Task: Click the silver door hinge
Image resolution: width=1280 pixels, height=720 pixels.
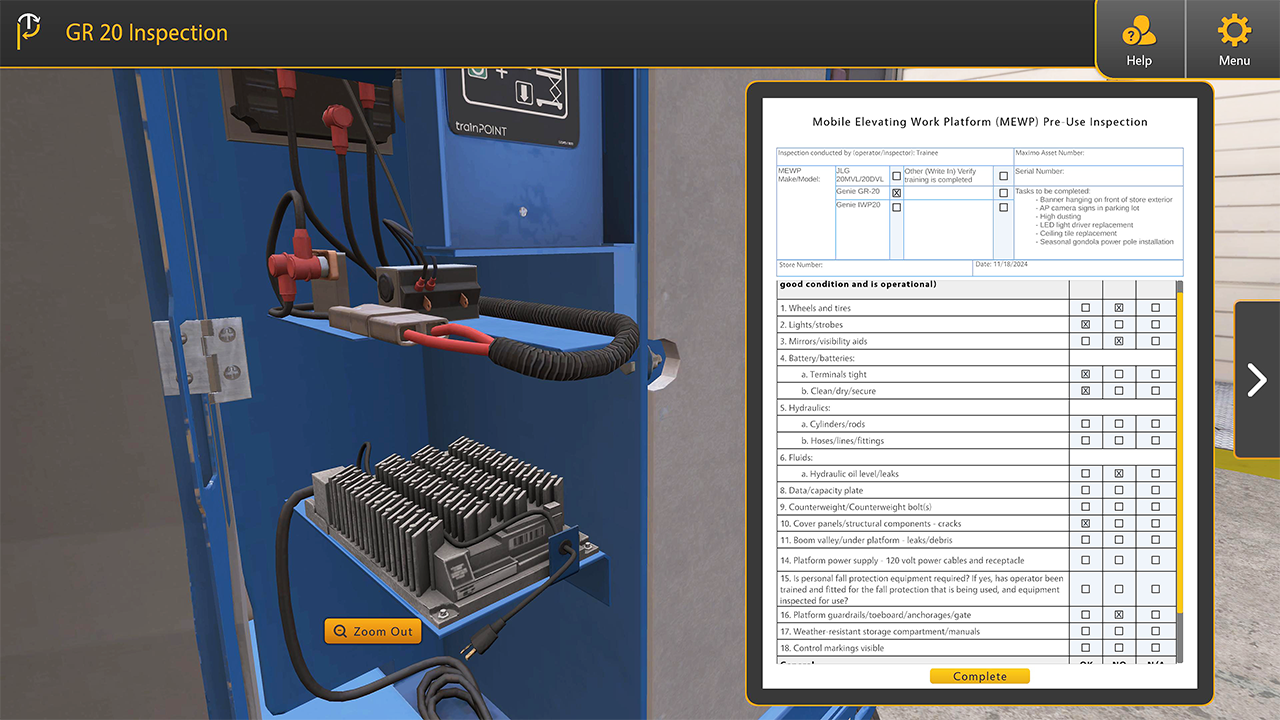Action: coord(203,359)
